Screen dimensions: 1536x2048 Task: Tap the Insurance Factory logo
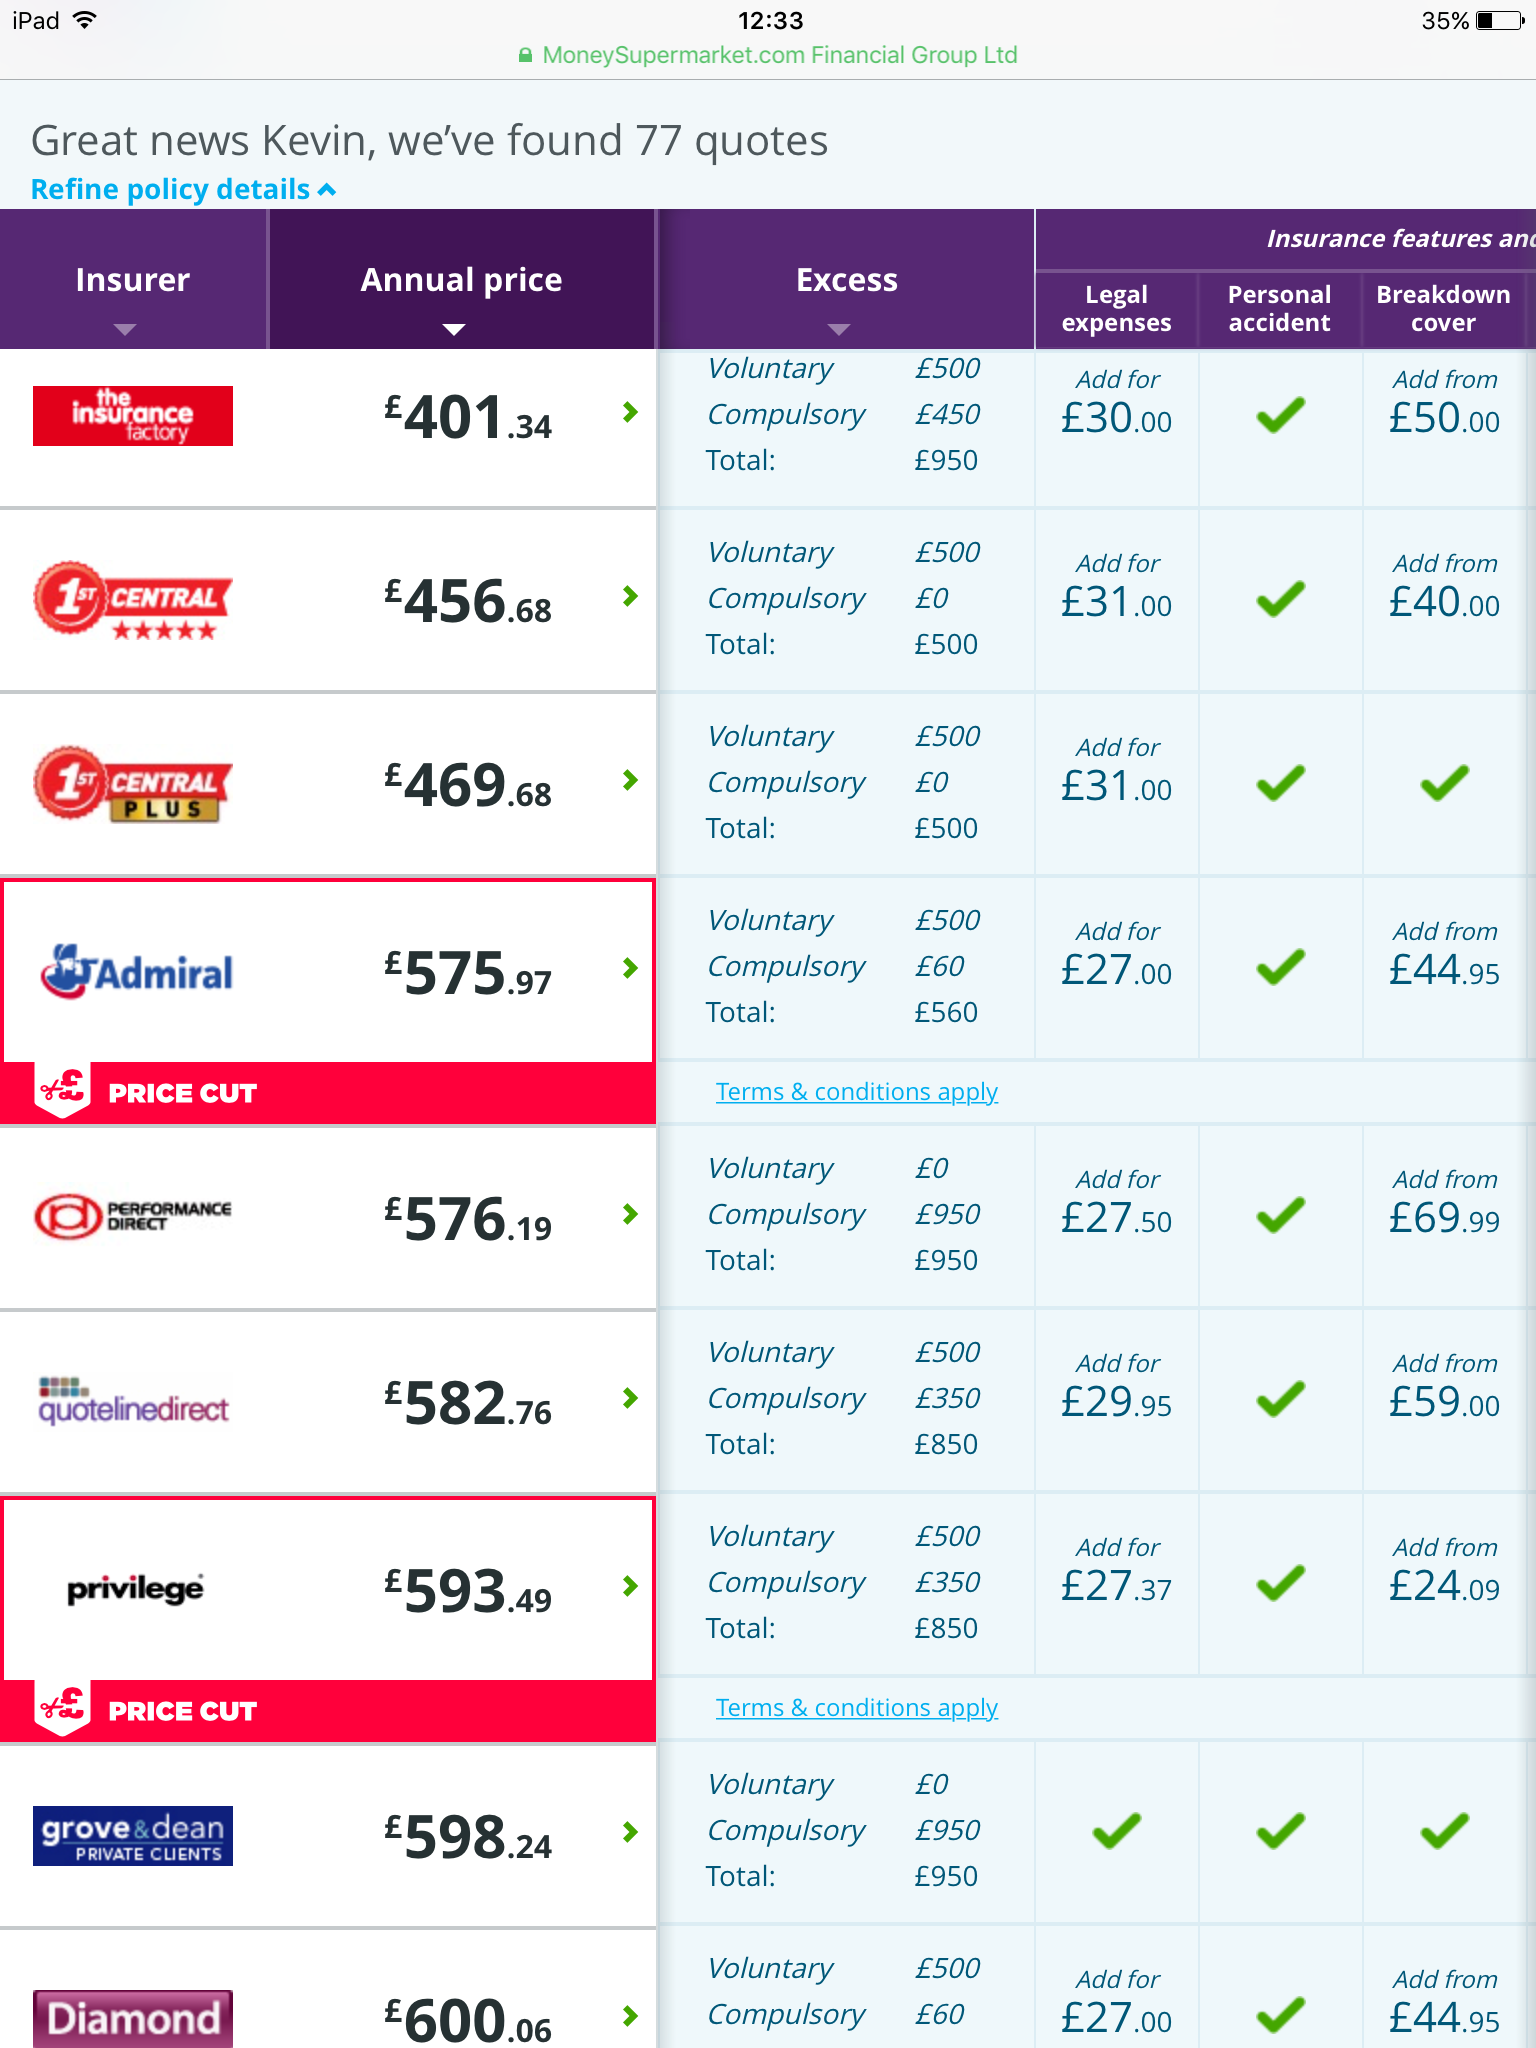[133, 416]
